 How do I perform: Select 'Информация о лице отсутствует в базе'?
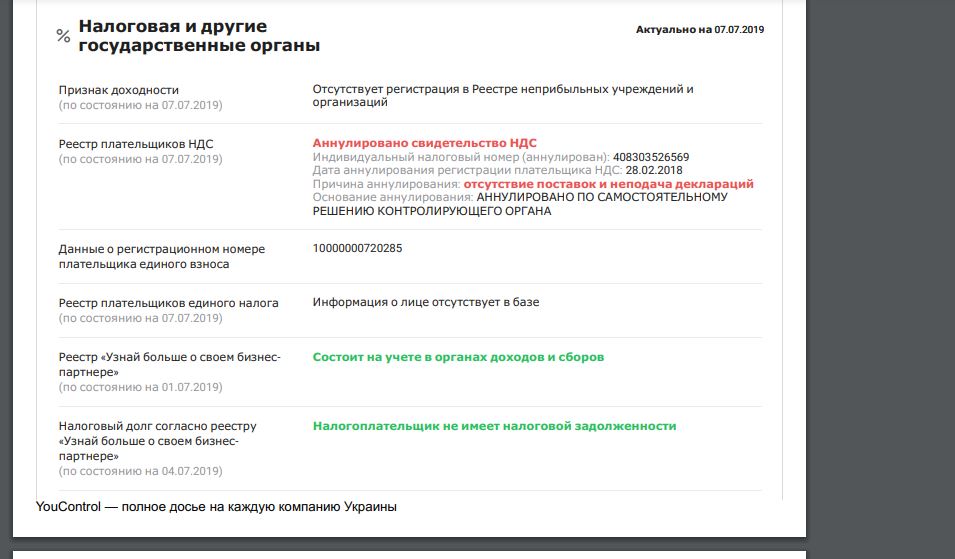coord(426,302)
